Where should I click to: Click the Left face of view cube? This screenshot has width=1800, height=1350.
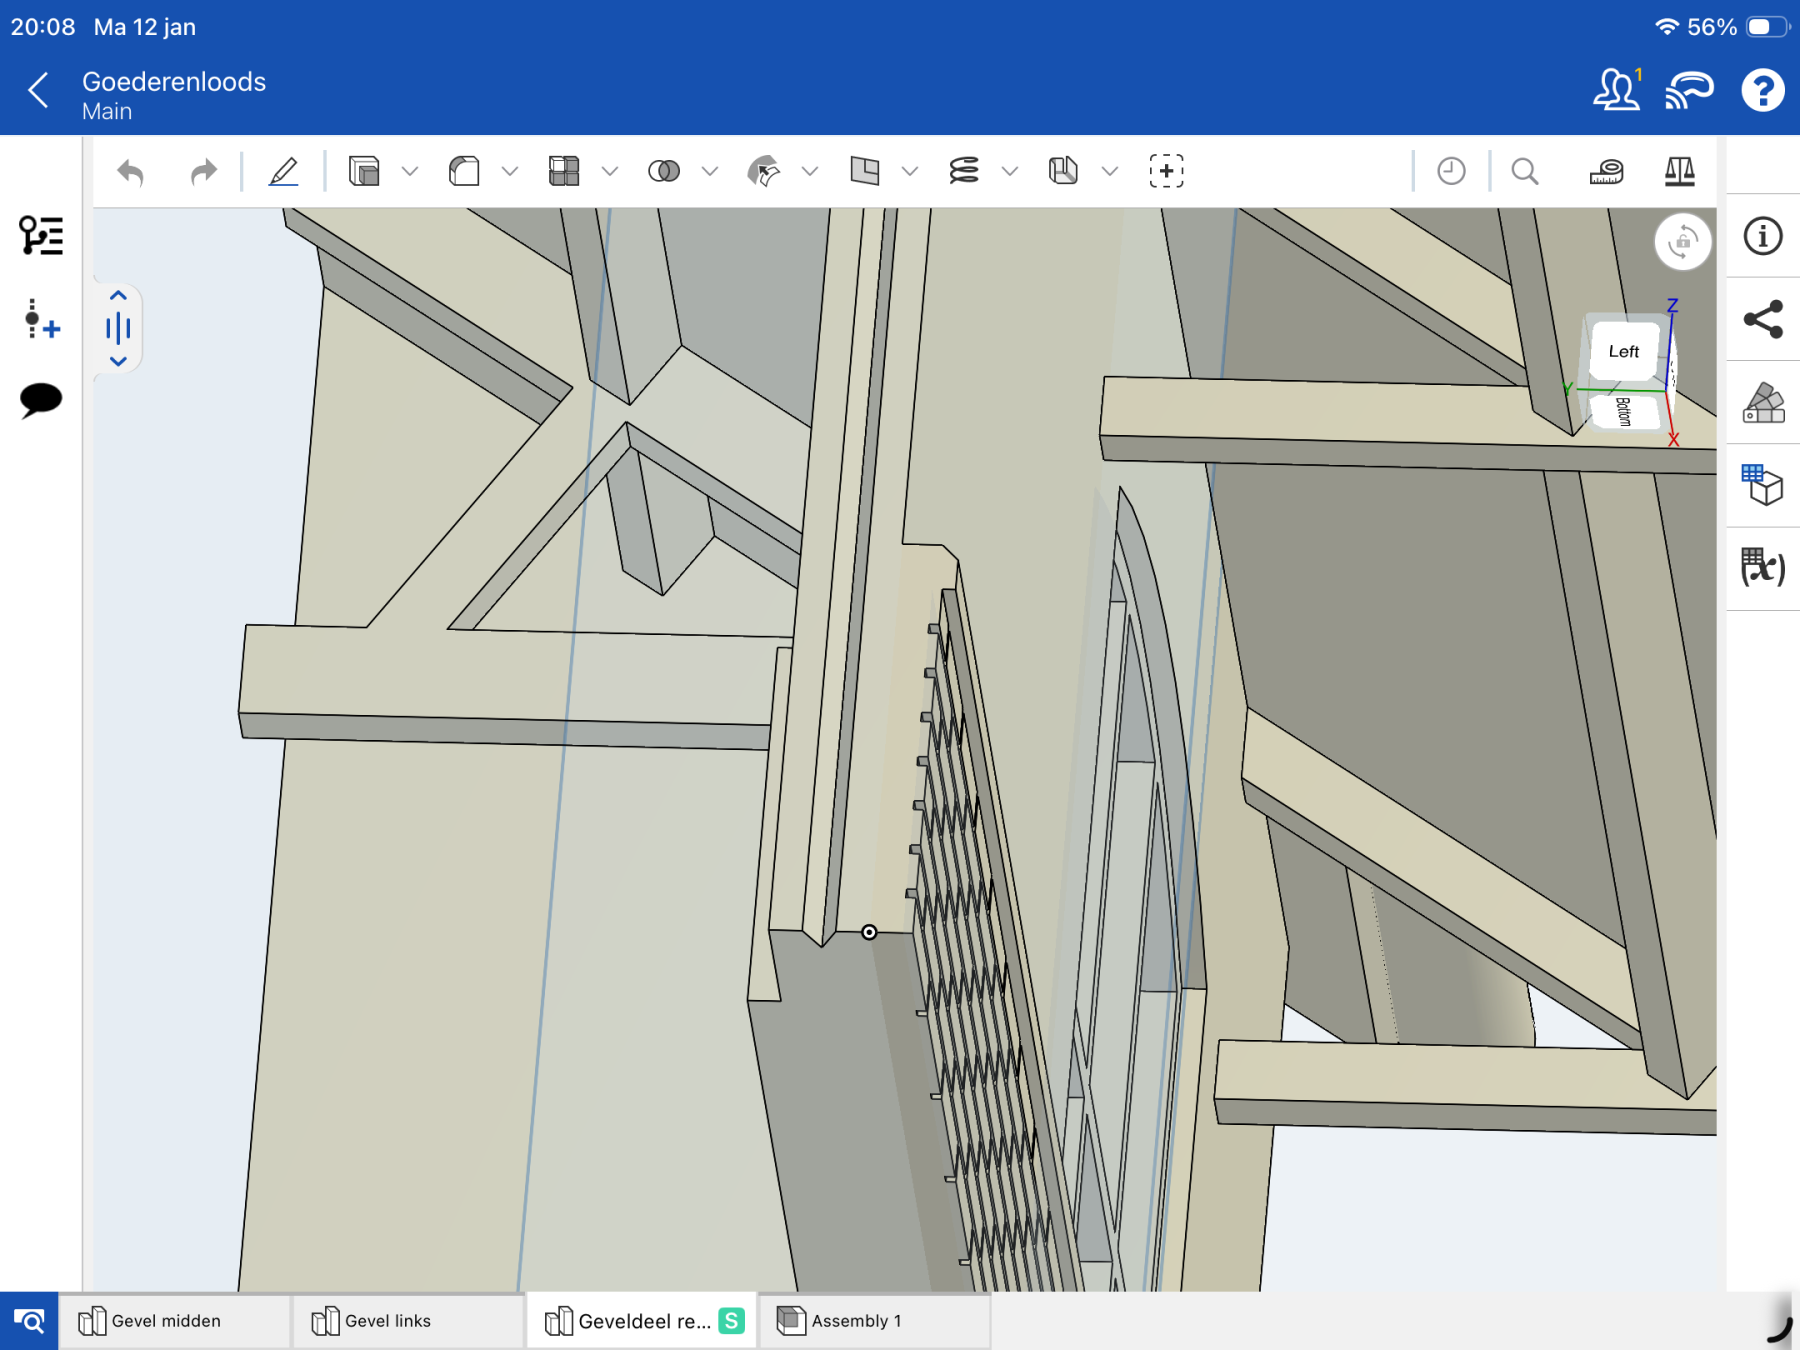tap(1623, 352)
